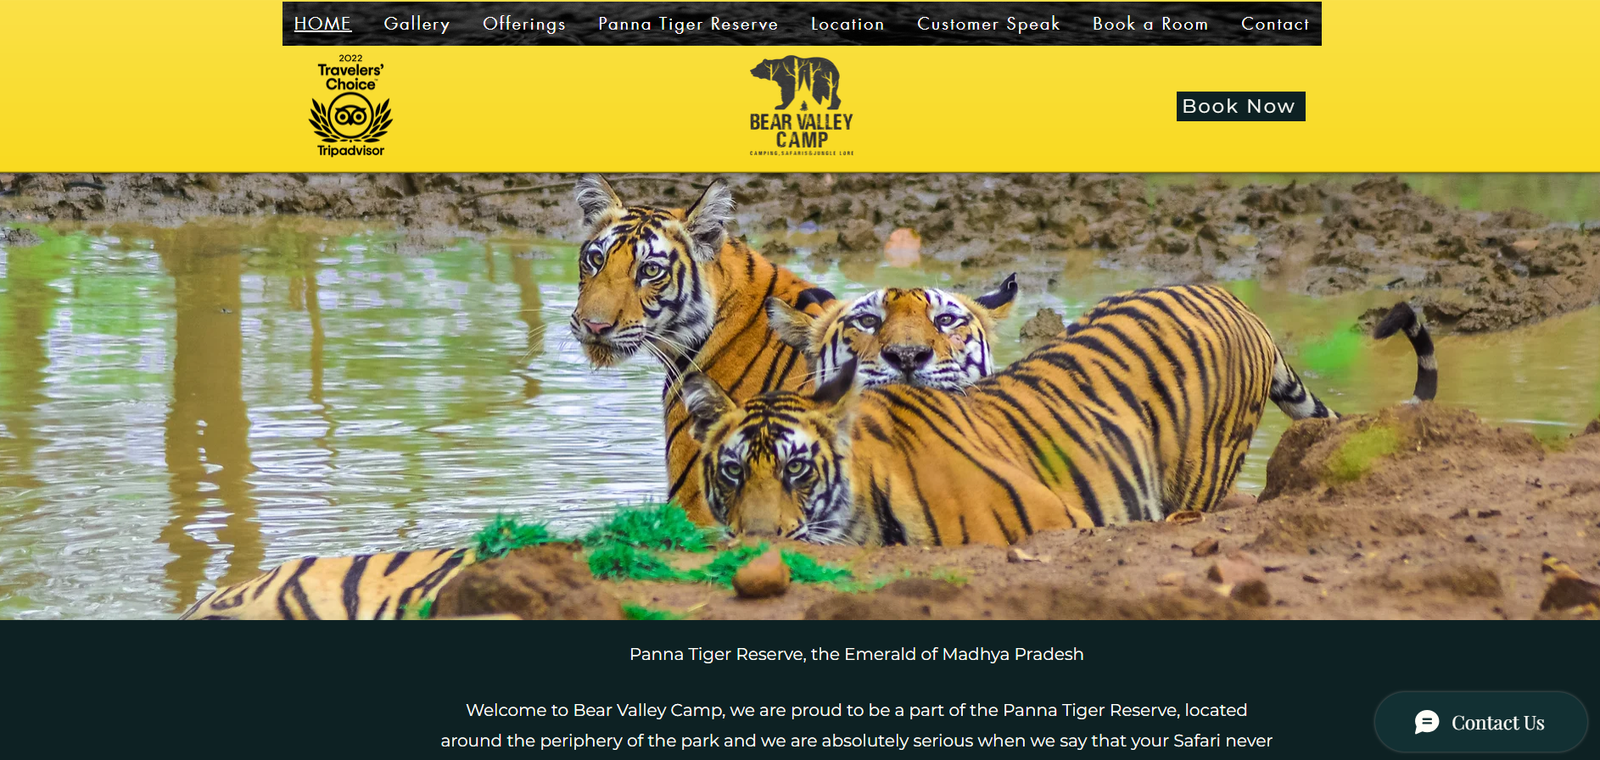Open the Offerings menu
Viewport: 1600px width, 760px height.
524,24
